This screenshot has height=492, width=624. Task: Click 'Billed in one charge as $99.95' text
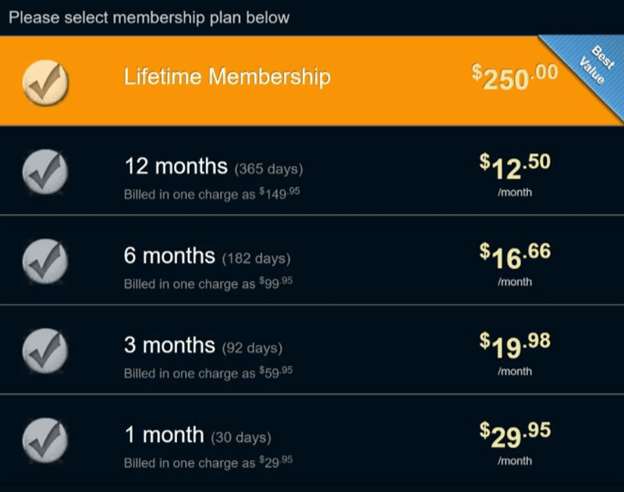[x=208, y=283]
